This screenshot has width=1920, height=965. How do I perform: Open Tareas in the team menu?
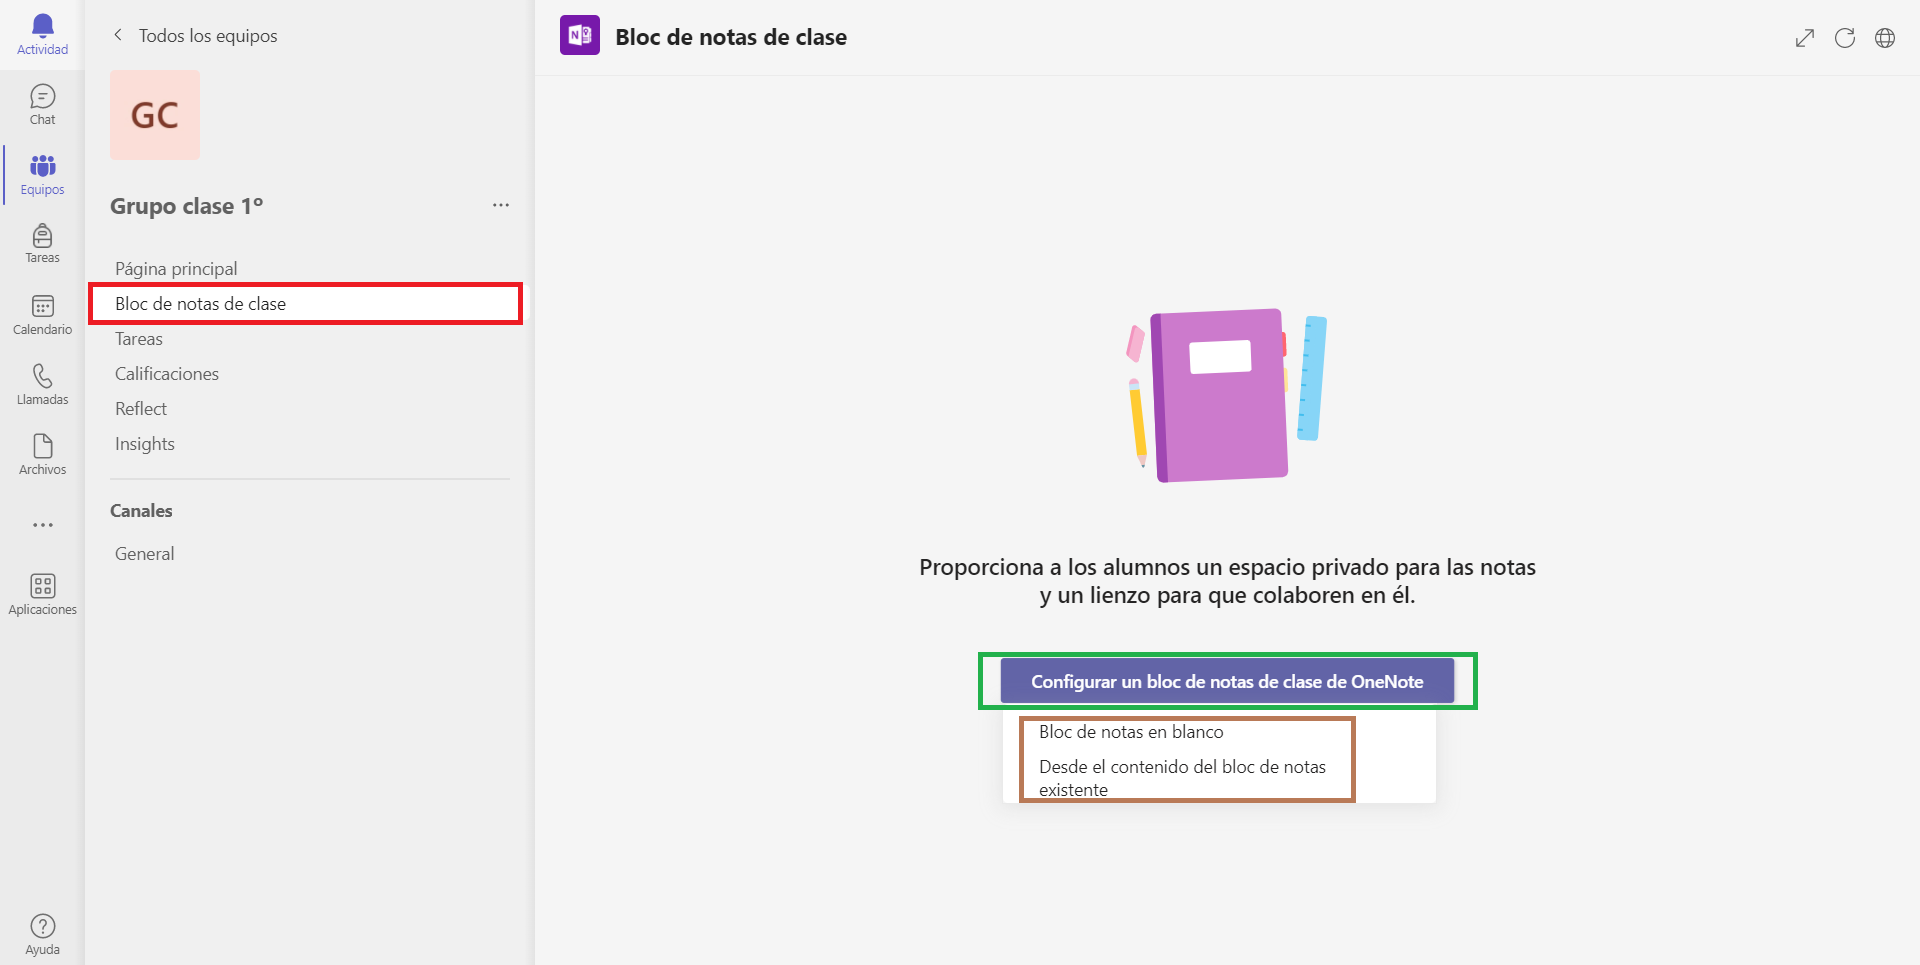[x=139, y=339]
